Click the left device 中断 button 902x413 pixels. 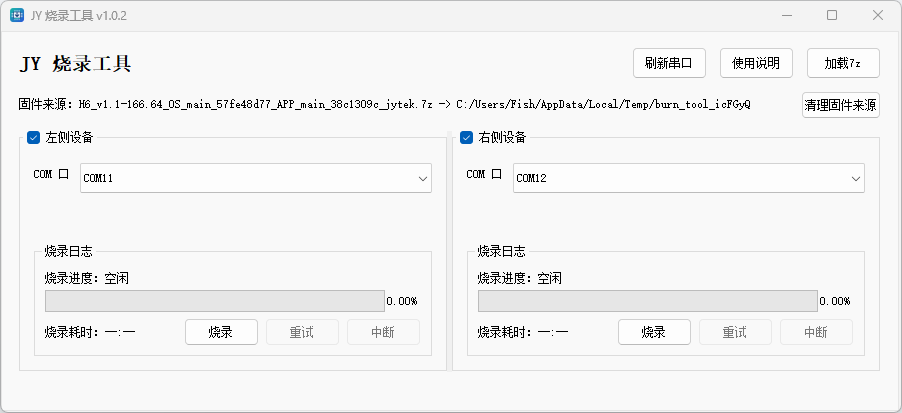click(383, 332)
